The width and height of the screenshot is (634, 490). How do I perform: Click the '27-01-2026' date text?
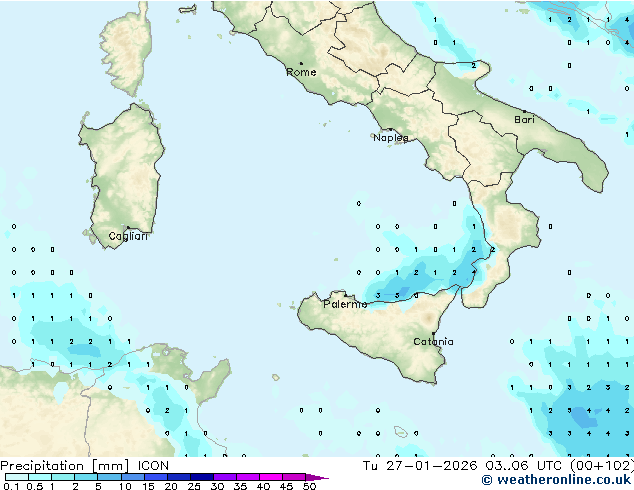coord(431,466)
